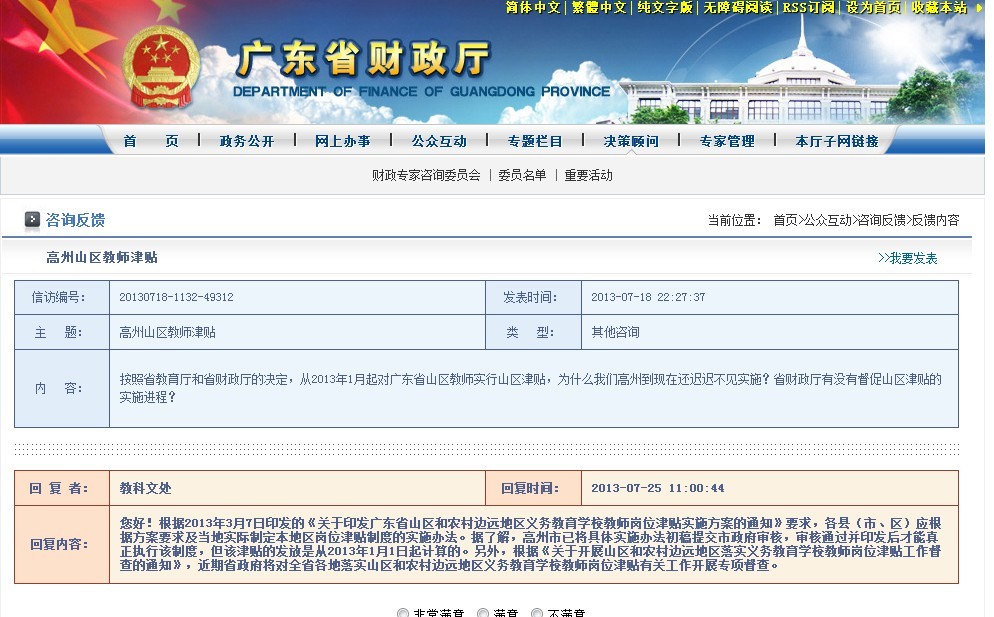Select the 满意 radio button

[x=483, y=613]
